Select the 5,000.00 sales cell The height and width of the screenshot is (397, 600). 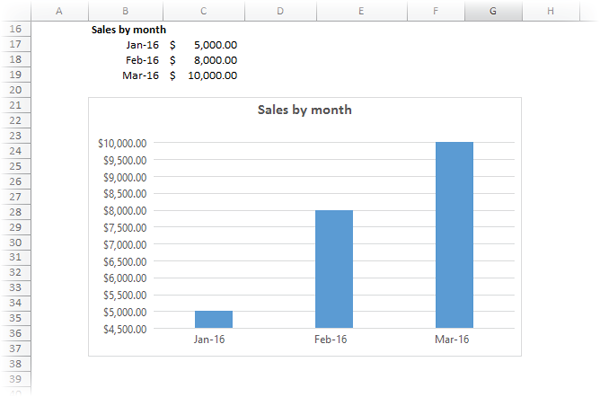204,45
